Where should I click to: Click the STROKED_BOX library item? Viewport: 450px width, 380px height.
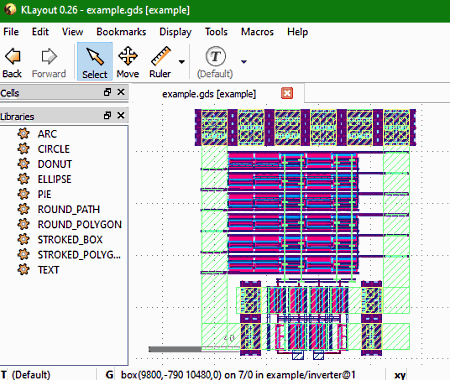point(70,239)
